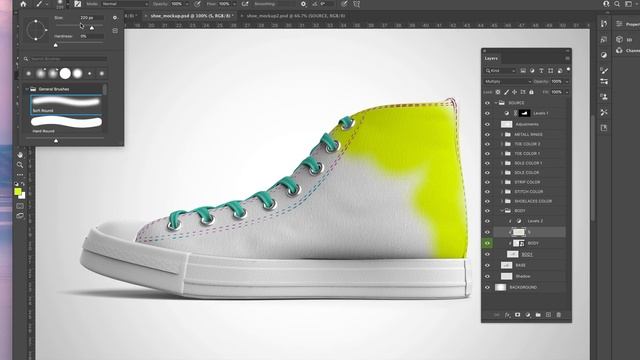Click the delete layer trash icon
The width and height of the screenshot is (640, 360).
pos(558,315)
